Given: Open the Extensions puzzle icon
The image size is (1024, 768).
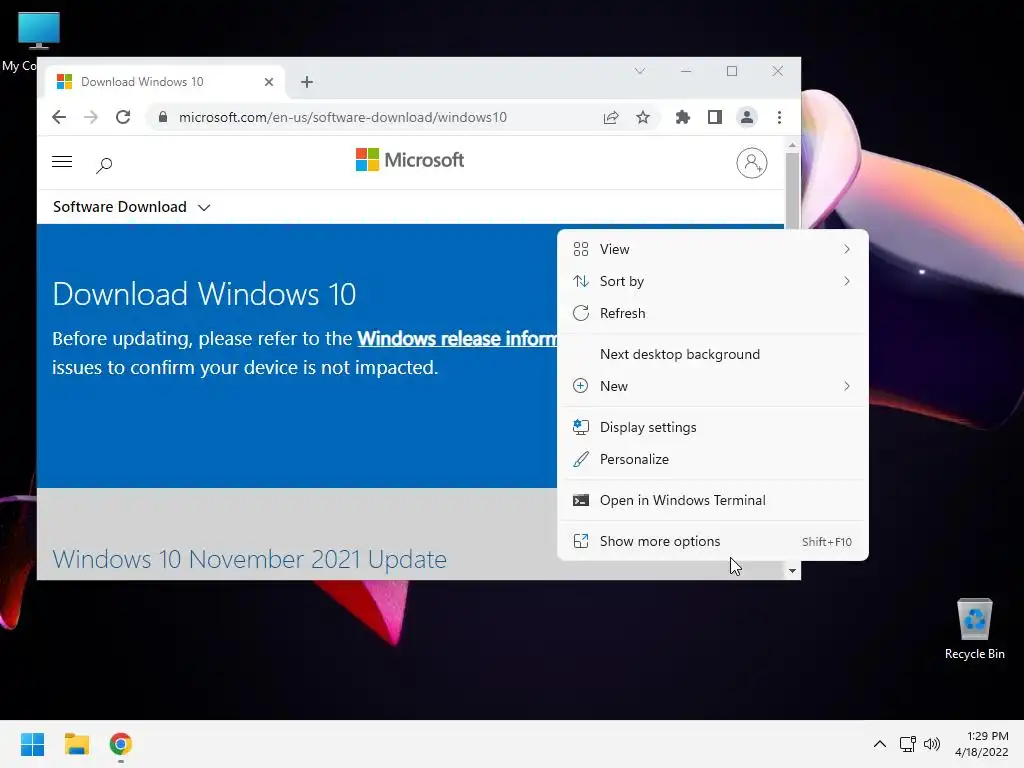Looking at the screenshot, I should [x=682, y=117].
